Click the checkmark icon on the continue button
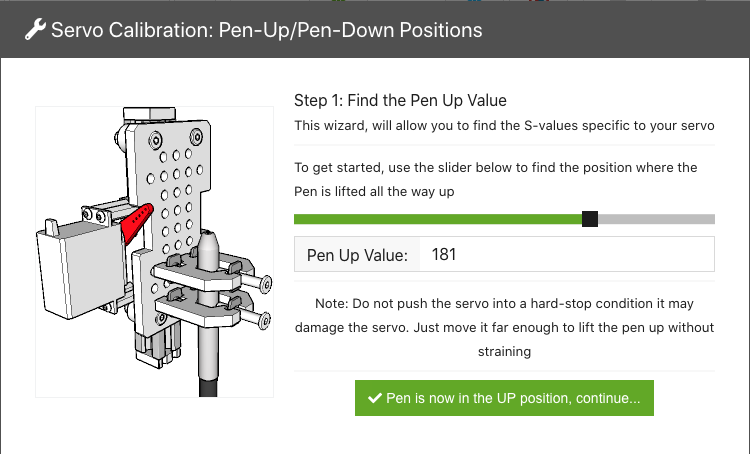The height and width of the screenshot is (454, 750). [375, 398]
